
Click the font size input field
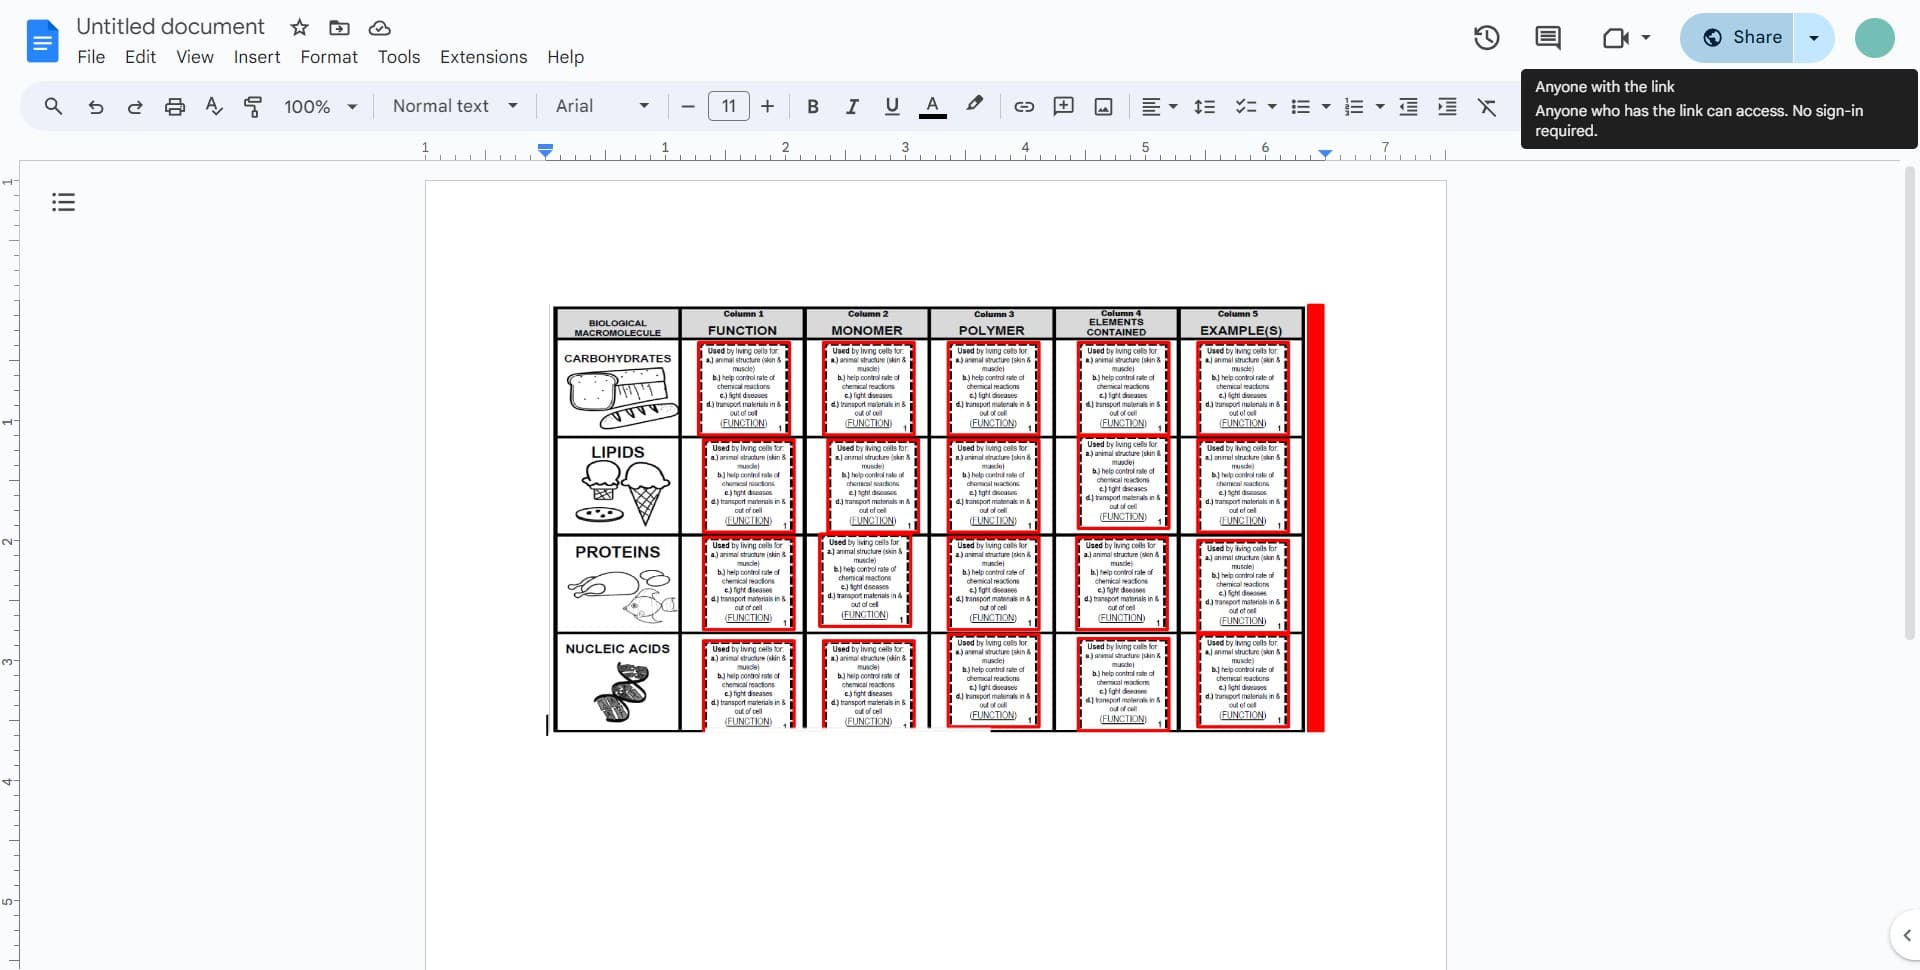click(728, 106)
